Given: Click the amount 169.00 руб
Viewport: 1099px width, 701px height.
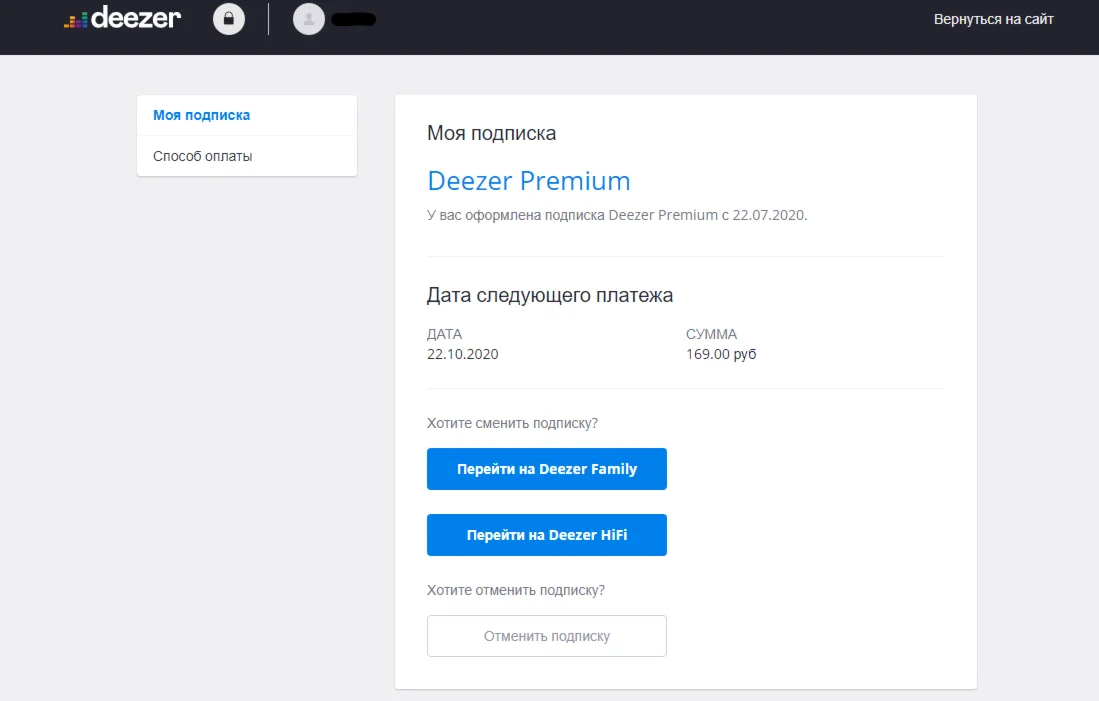Looking at the screenshot, I should [721, 354].
